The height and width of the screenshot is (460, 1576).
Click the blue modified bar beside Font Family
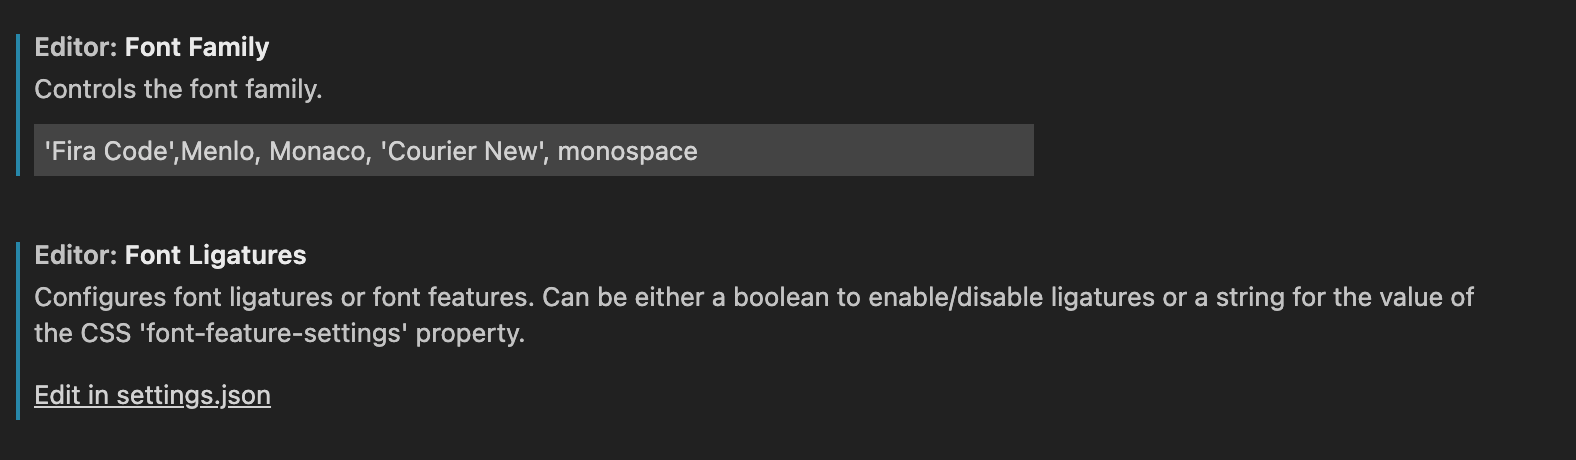point(18,105)
